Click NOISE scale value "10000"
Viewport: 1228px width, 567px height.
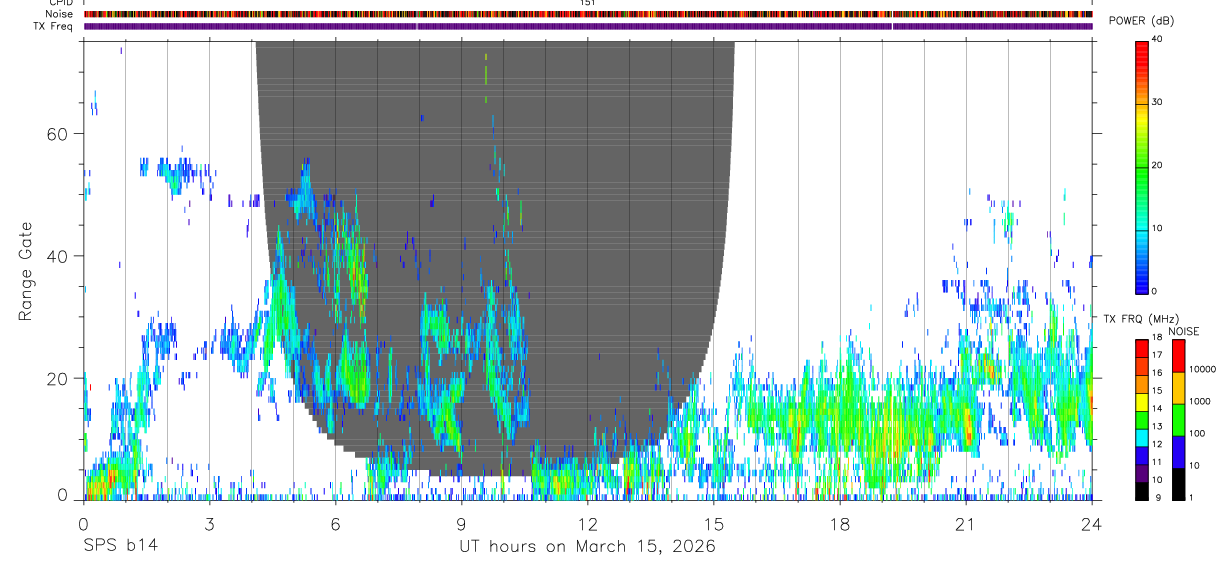point(1203,369)
